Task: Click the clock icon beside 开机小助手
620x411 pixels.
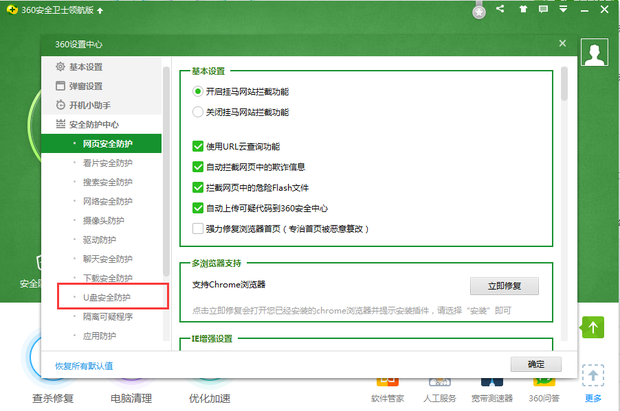Action: click(x=60, y=105)
